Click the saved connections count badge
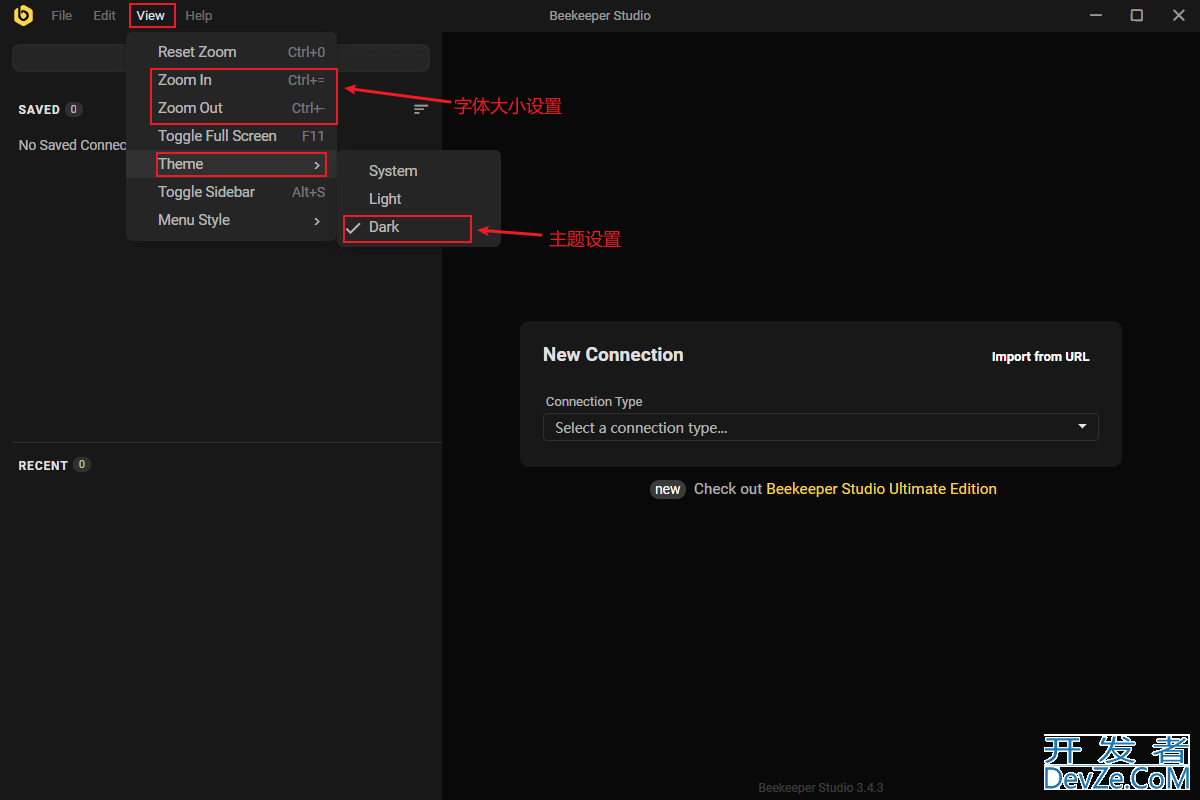Image resolution: width=1200 pixels, height=800 pixels. click(74, 109)
